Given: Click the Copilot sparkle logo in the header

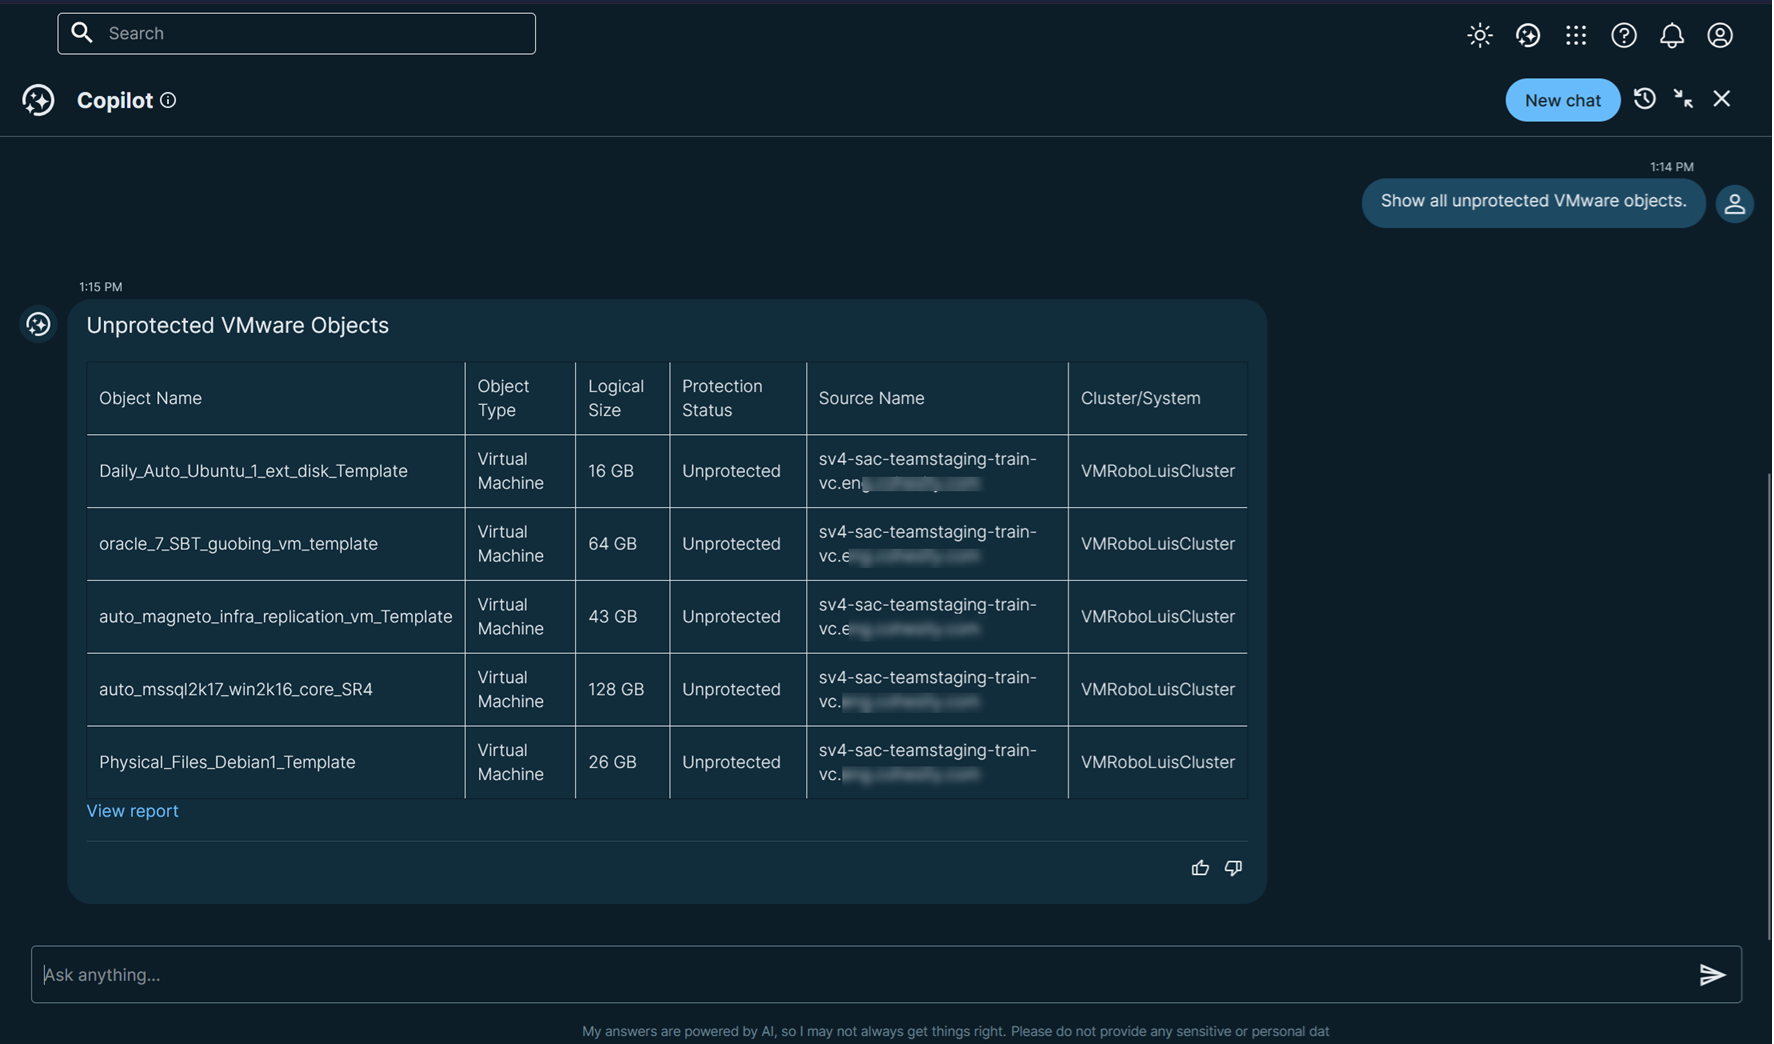Looking at the screenshot, I should click(x=38, y=100).
